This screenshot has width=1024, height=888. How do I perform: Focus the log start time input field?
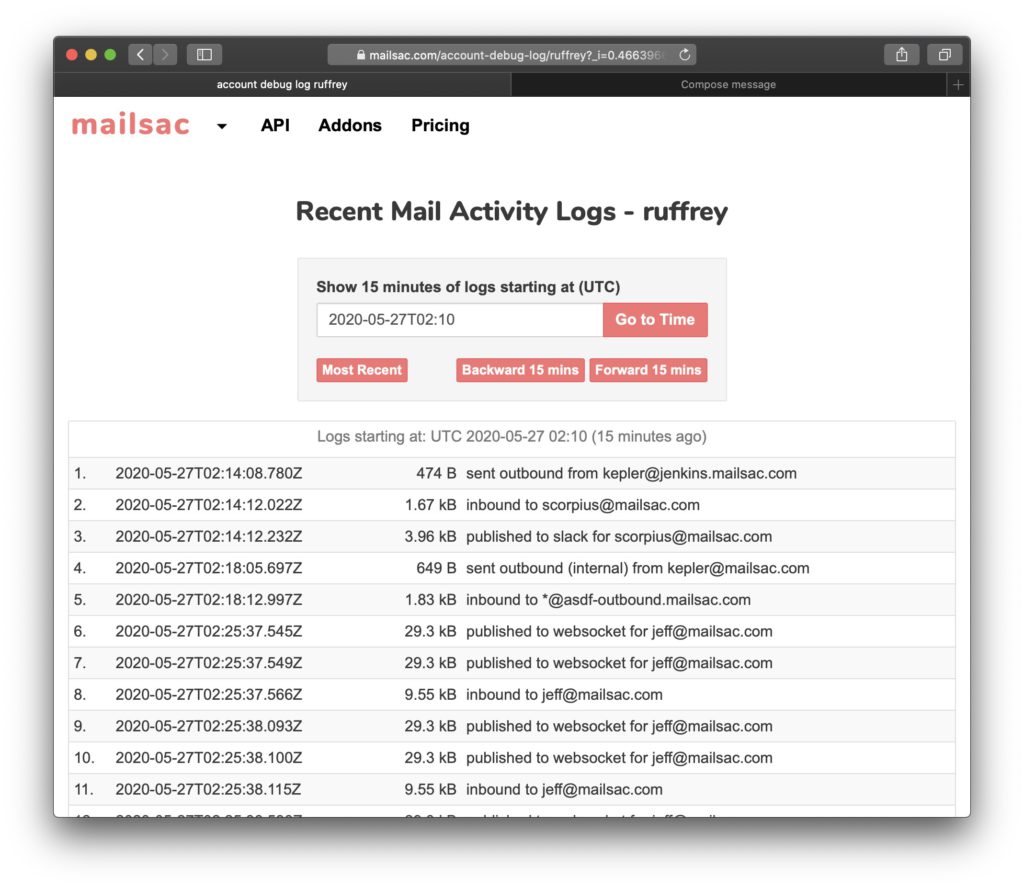pyautogui.click(x=460, y=319)
